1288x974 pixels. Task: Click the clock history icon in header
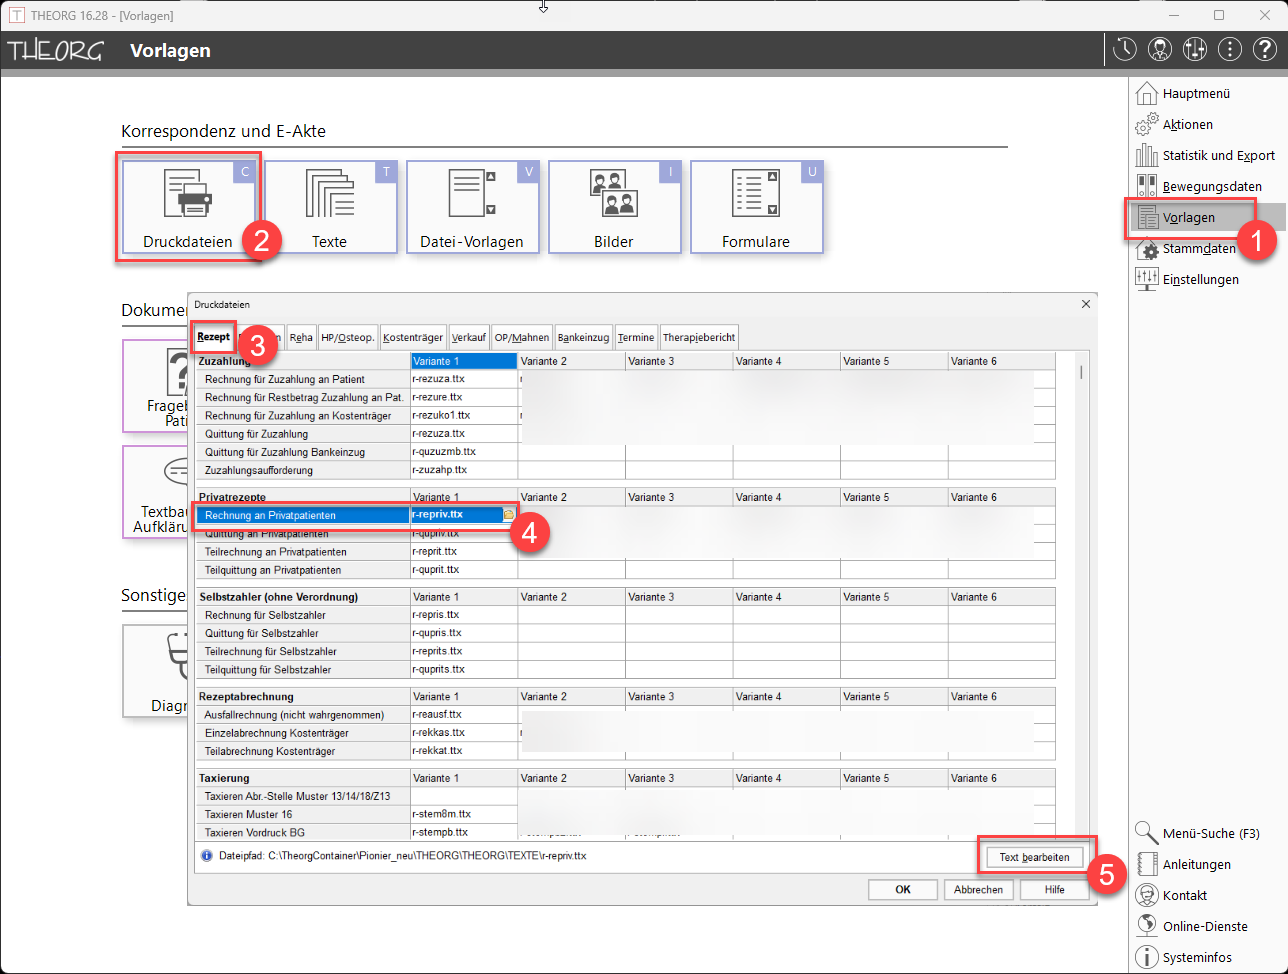tap(1125, 50)
